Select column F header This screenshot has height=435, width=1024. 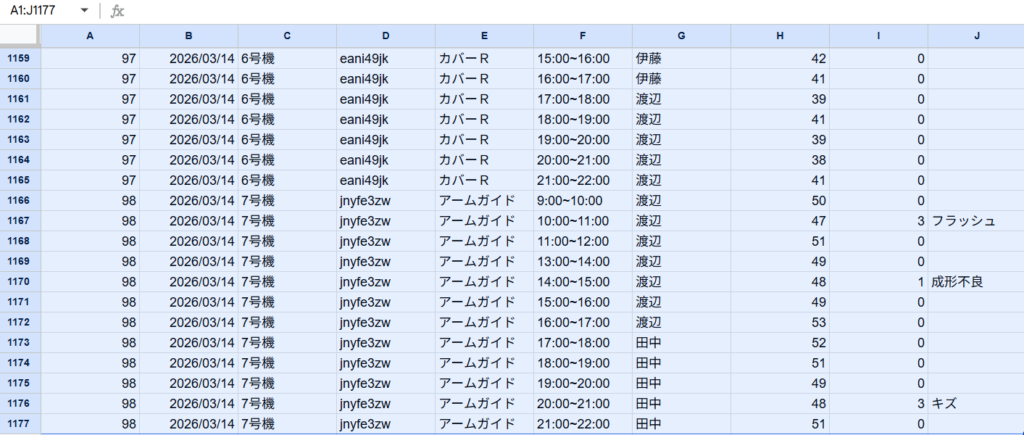(x=583, y=36)
